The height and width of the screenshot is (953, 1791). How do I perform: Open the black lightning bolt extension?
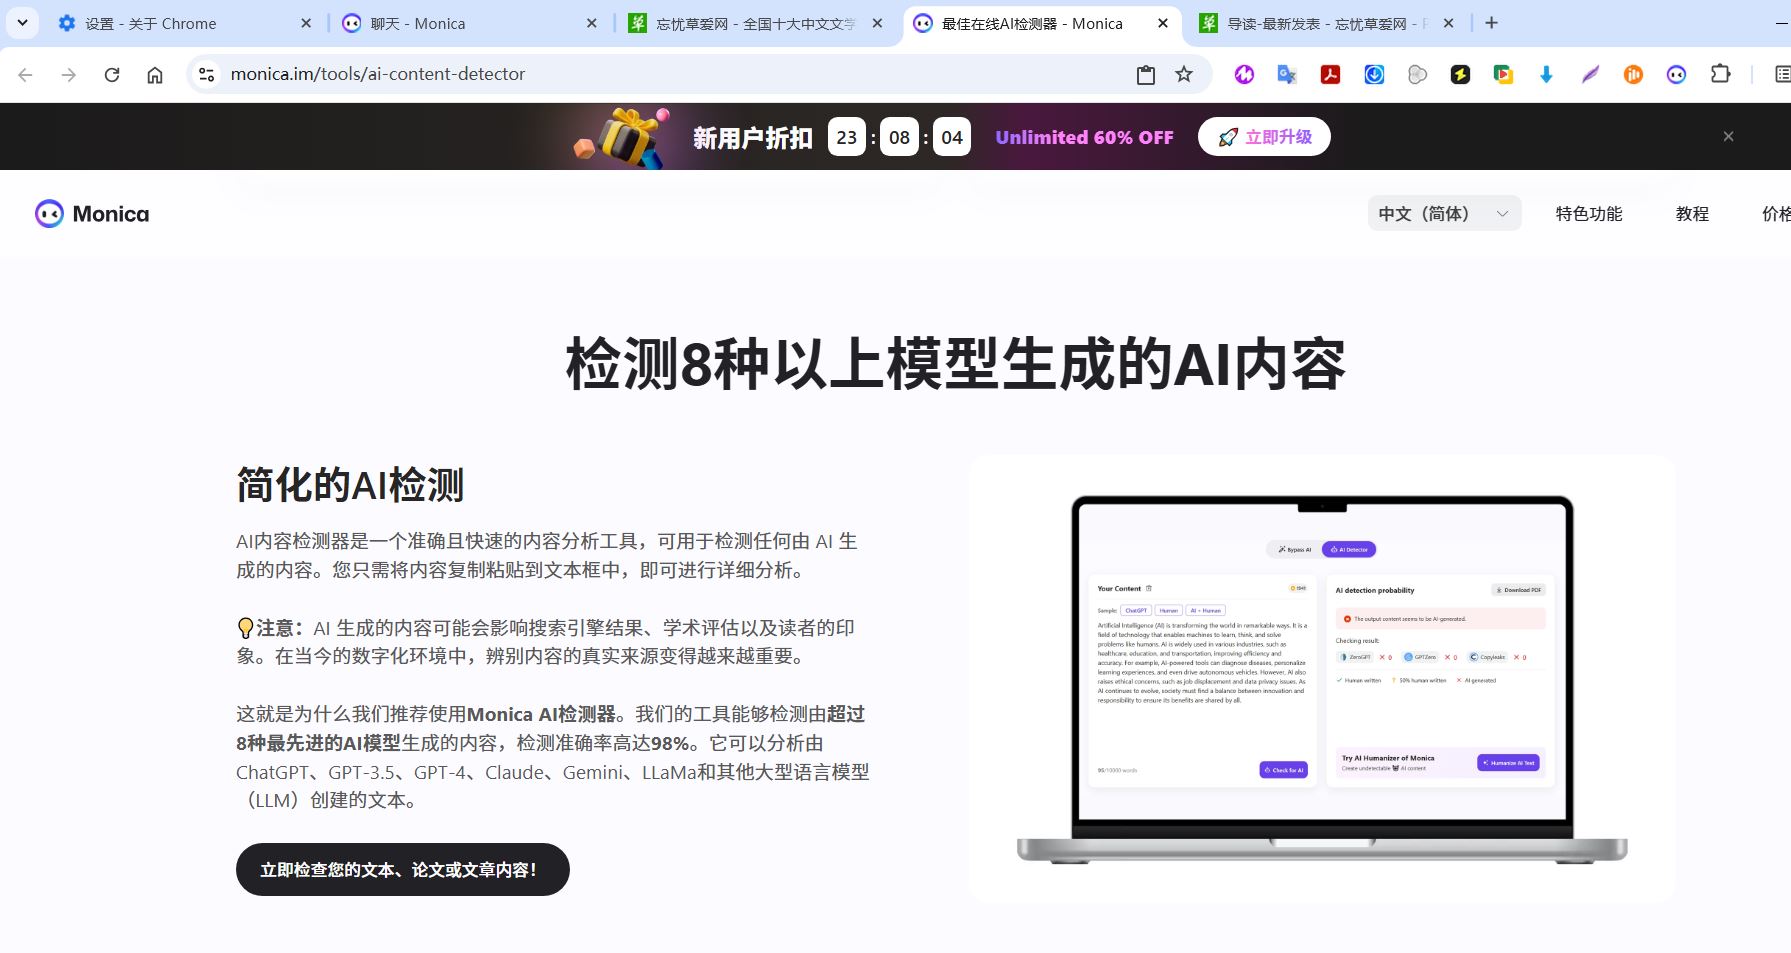[1460, 74]
